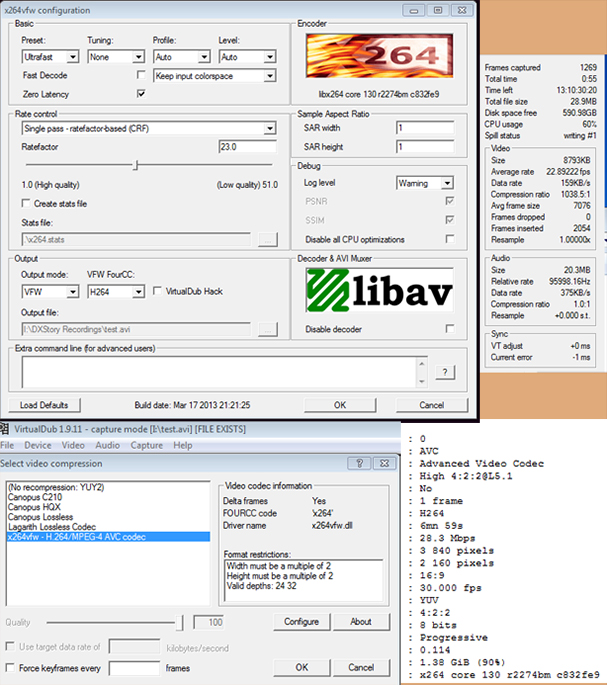
Task: Toggle the Zero Latency checkbox
Action: pyautogui.click(x=141, y=93)
